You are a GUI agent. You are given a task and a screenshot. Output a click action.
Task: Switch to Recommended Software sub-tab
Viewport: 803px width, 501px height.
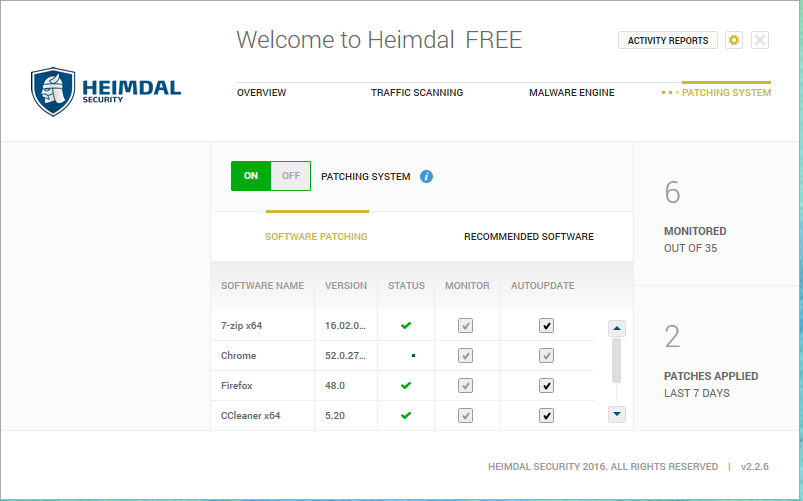click(x=529, y=237)
